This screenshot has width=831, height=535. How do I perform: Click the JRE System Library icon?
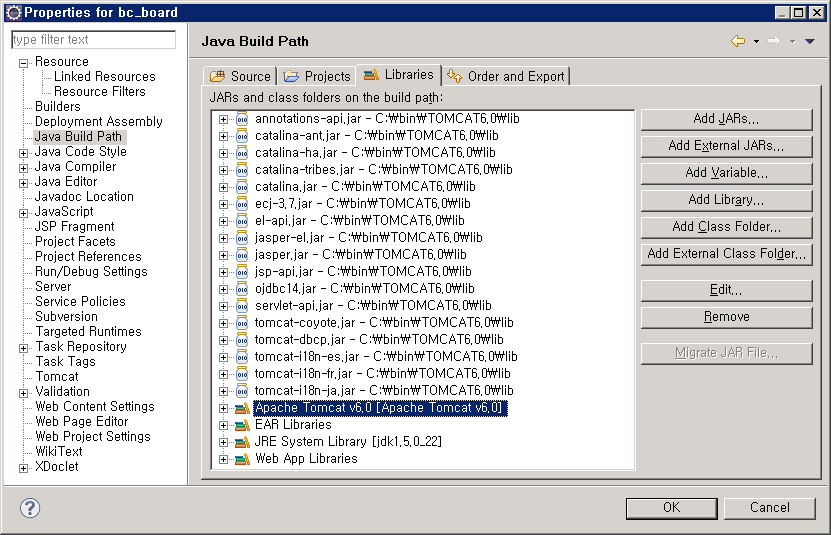pos(242,441)
